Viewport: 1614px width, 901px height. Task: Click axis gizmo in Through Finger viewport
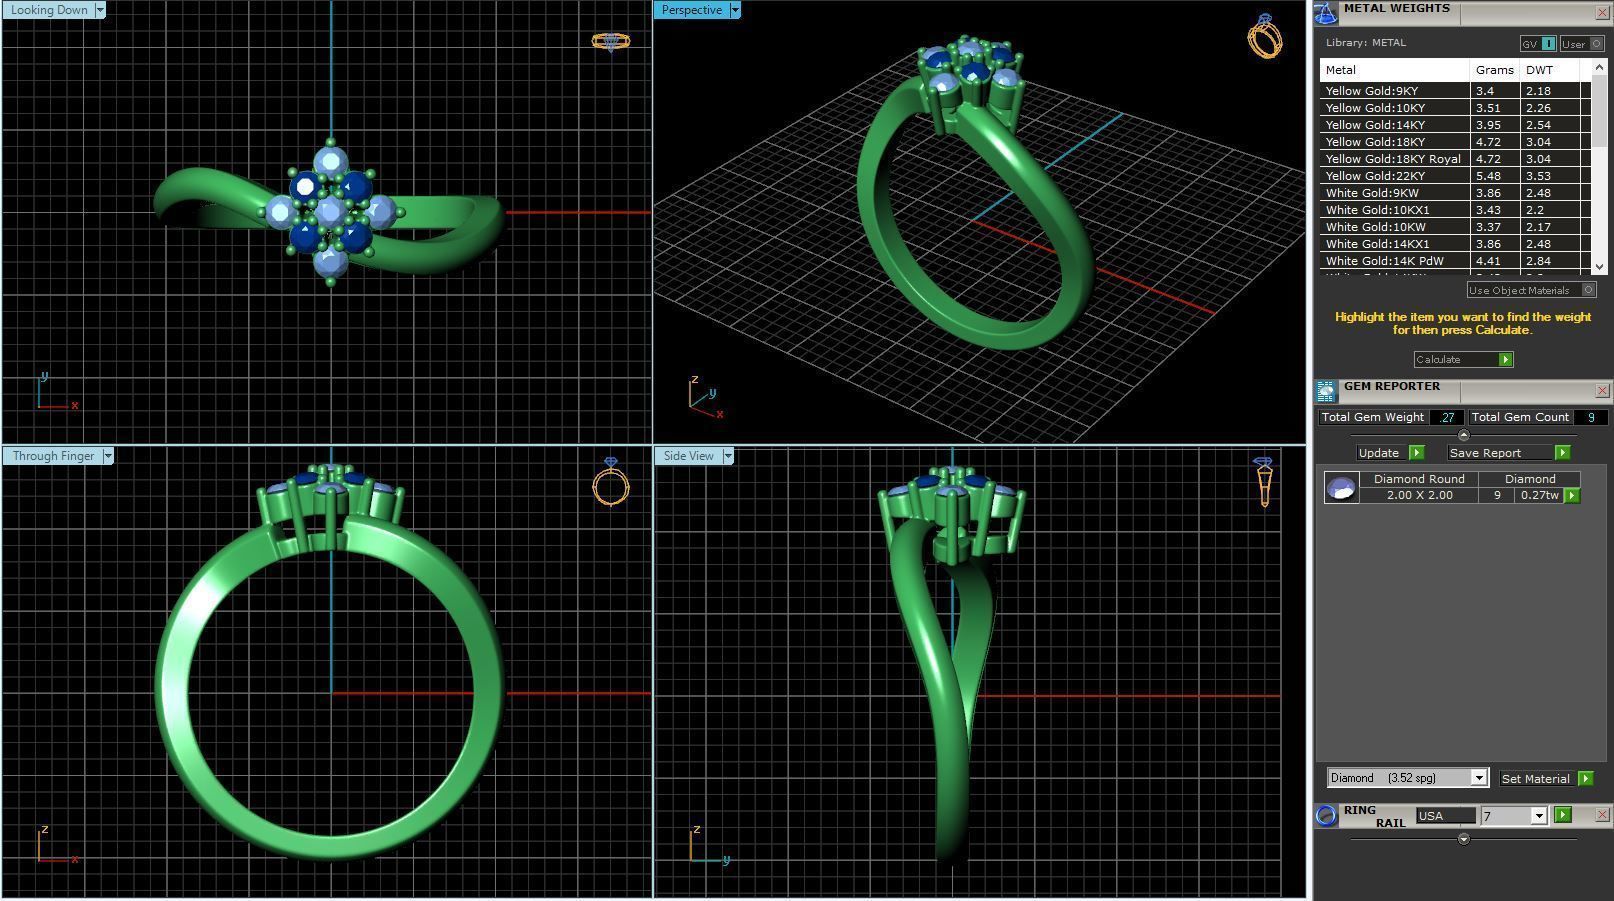pos(57,845)
